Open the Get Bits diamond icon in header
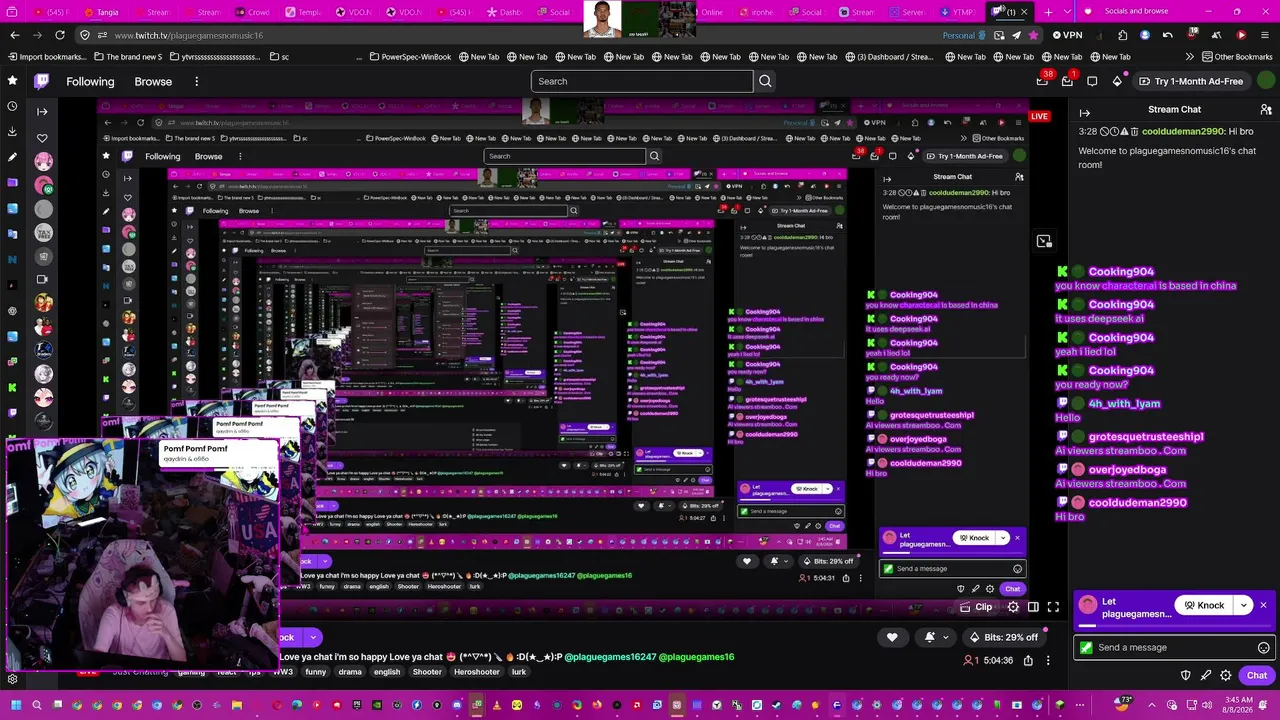1280x720 pixels. click(x=1116, y=81)
